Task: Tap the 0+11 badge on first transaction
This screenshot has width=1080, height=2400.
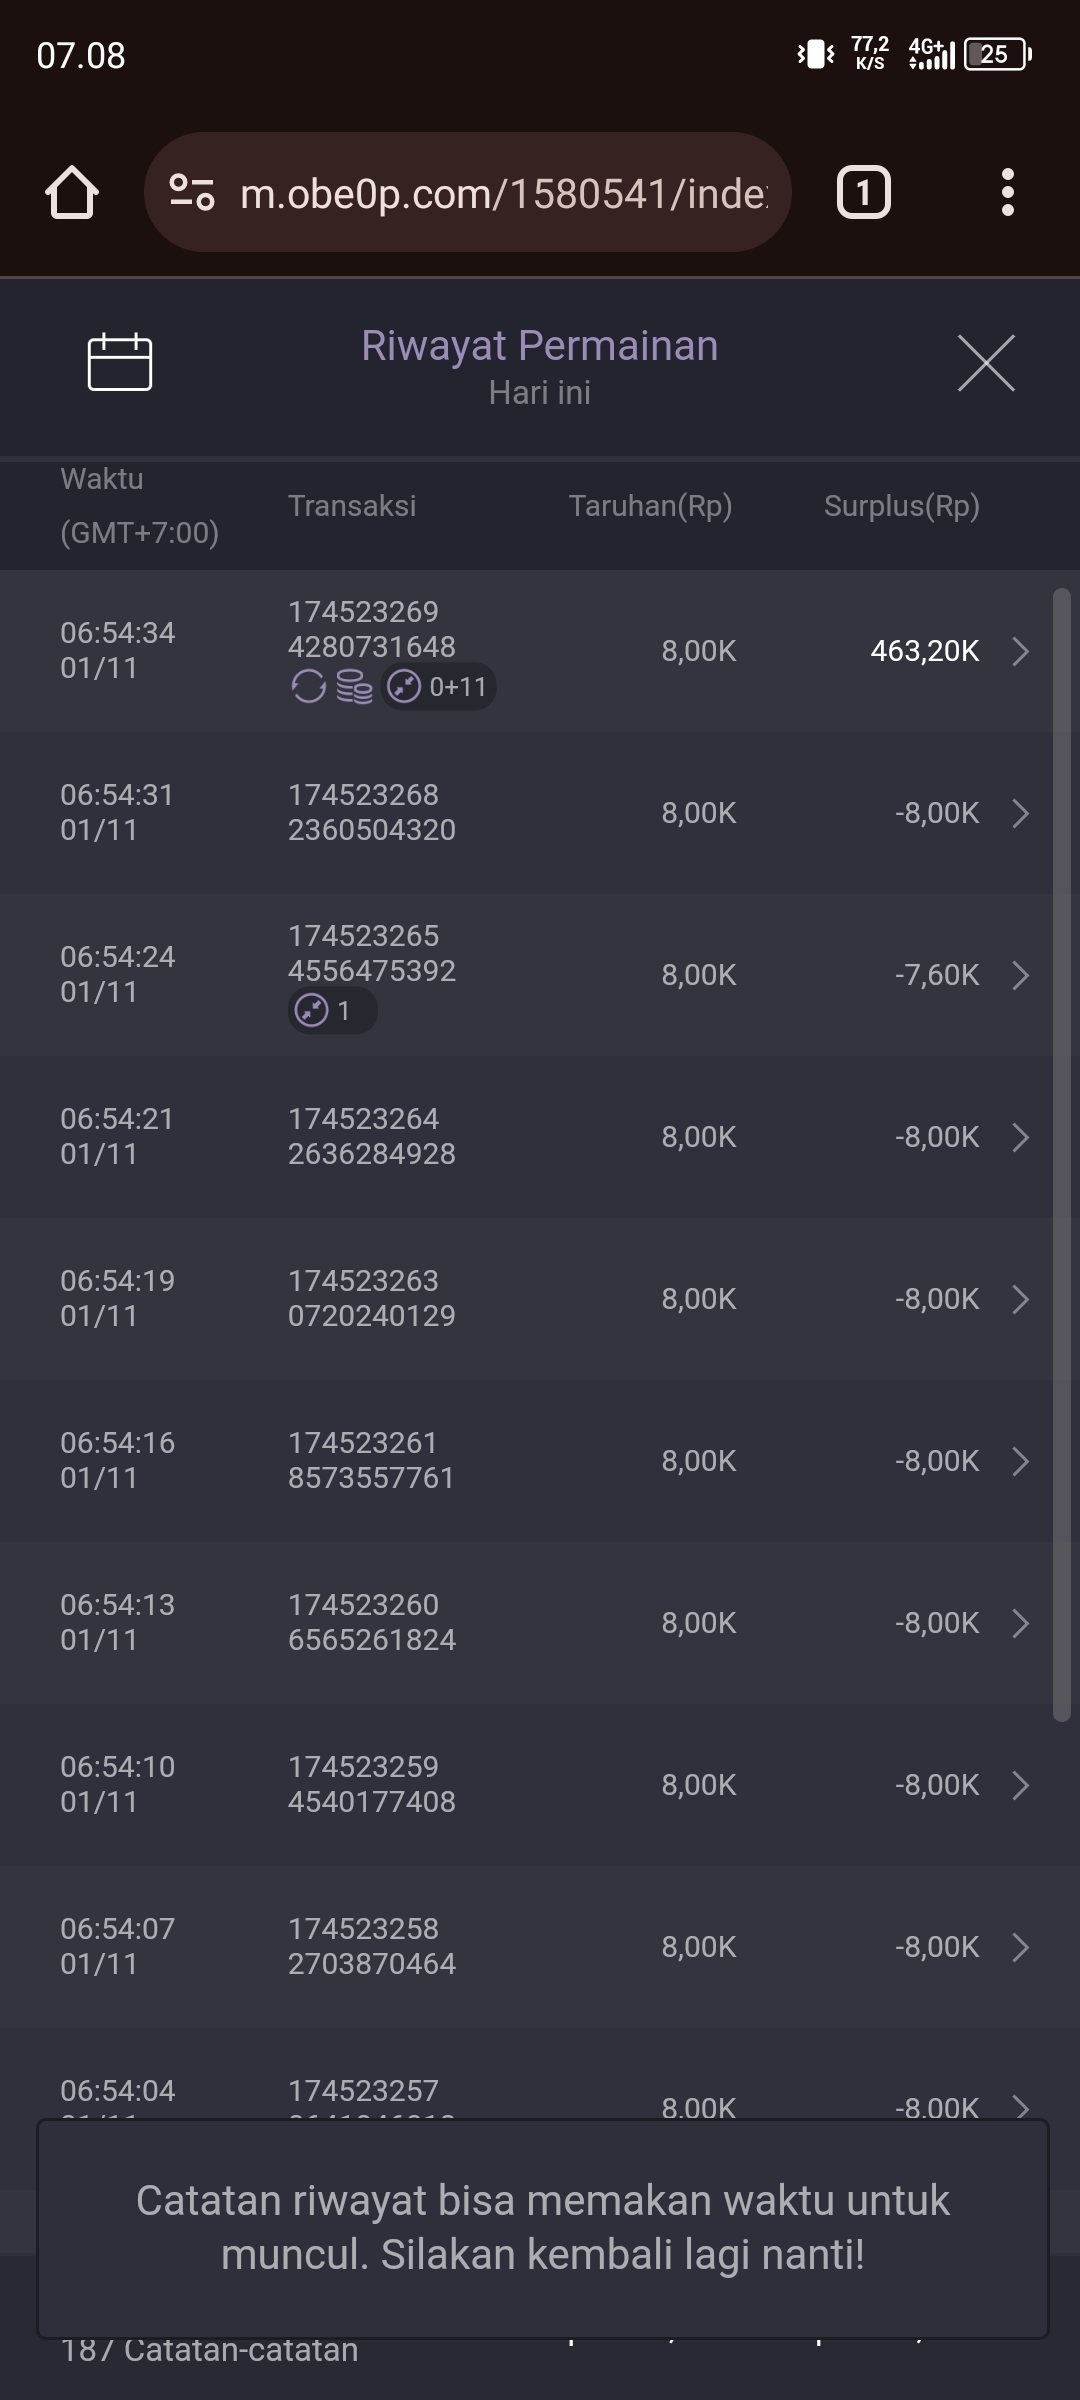Action: [439, 687]
